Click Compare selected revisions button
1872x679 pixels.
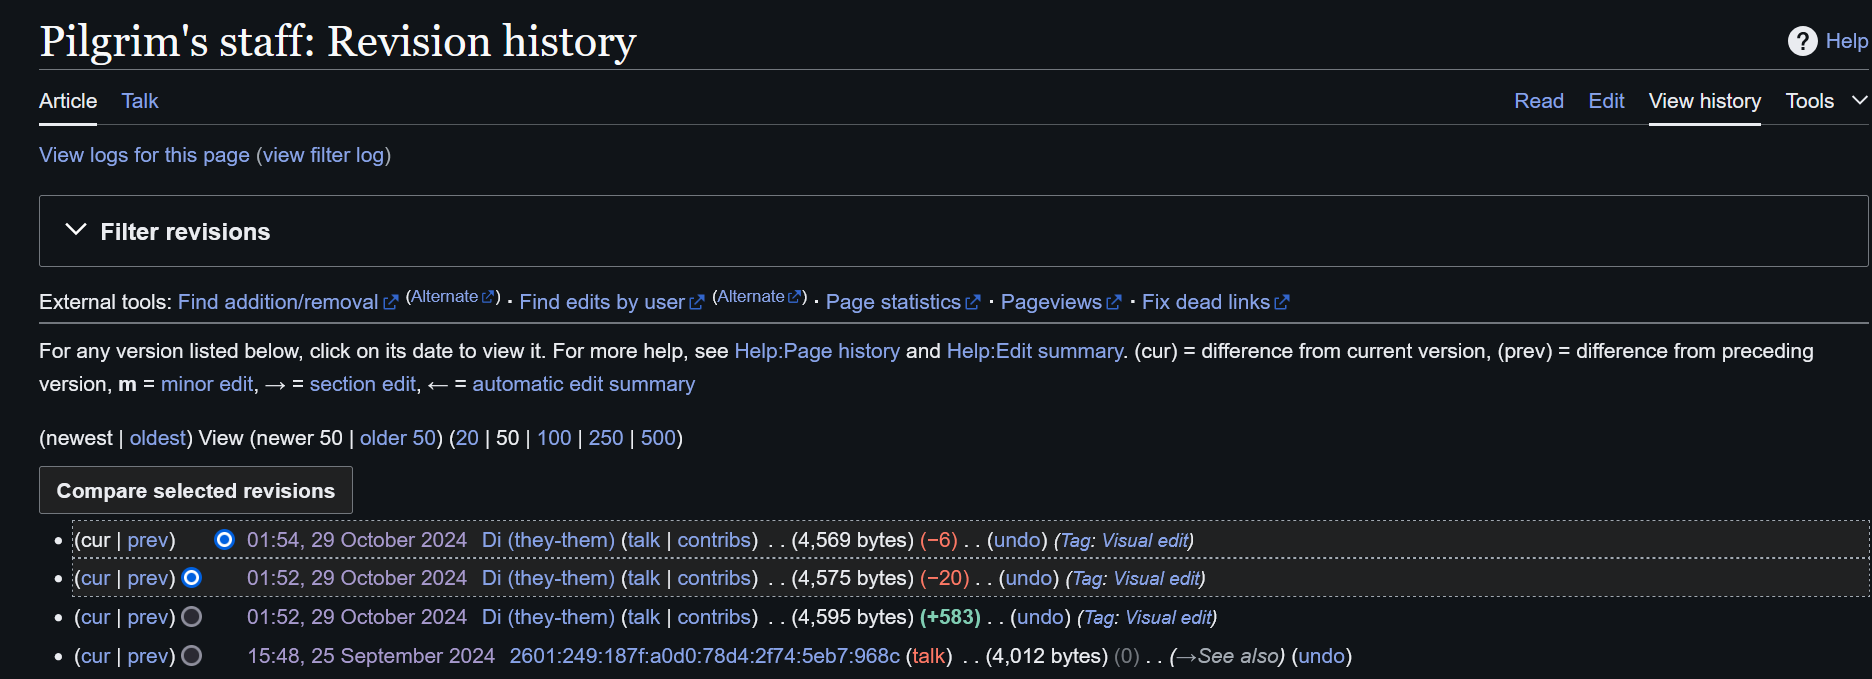tap(196, 490)
